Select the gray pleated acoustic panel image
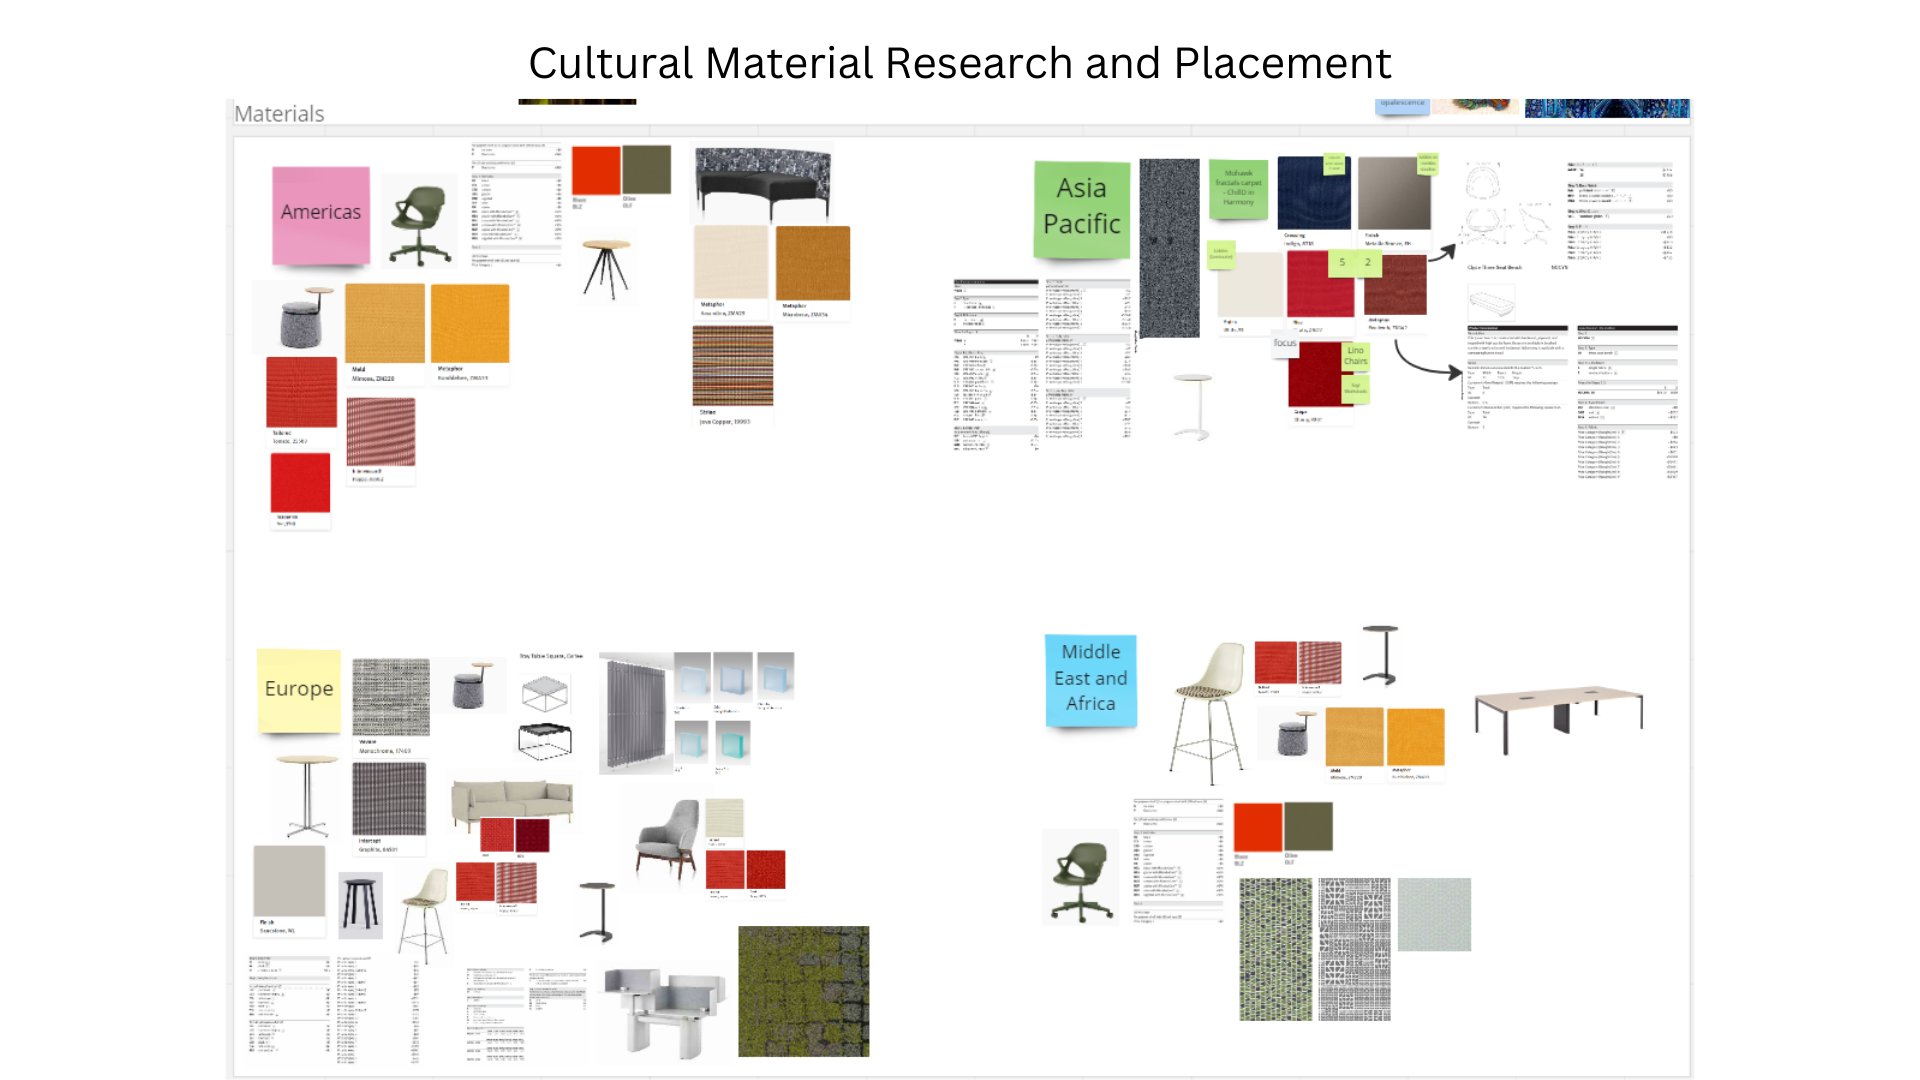The image size is (1920, 1080). pyautogui.click(x=635, y=714)
